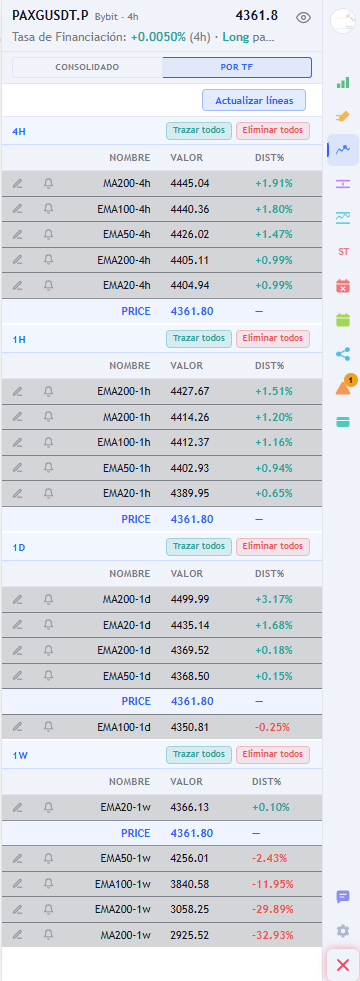Image resolution: width=360 pixels, height=981 pixels.
Task: Click Trazar todos for the 4H section
Action: click(199, 131)
